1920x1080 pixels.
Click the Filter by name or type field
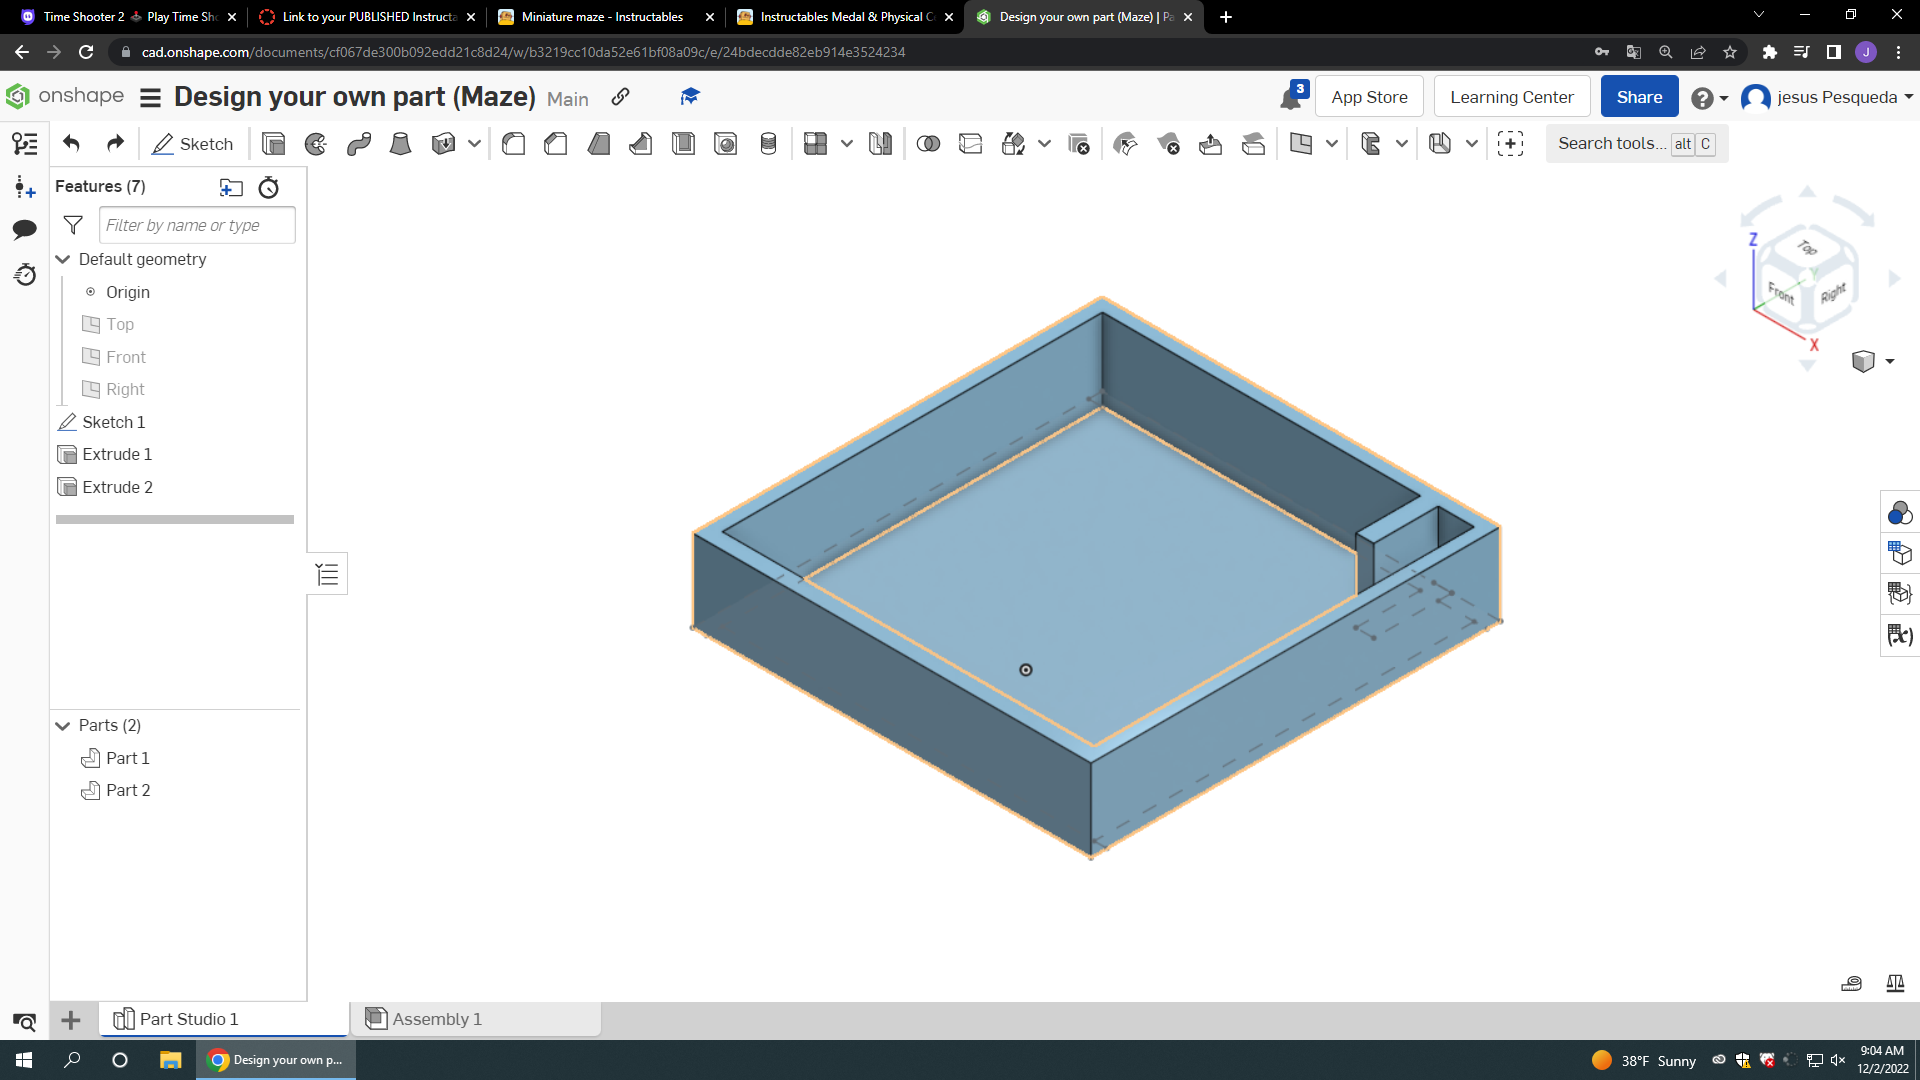point(196,225)
